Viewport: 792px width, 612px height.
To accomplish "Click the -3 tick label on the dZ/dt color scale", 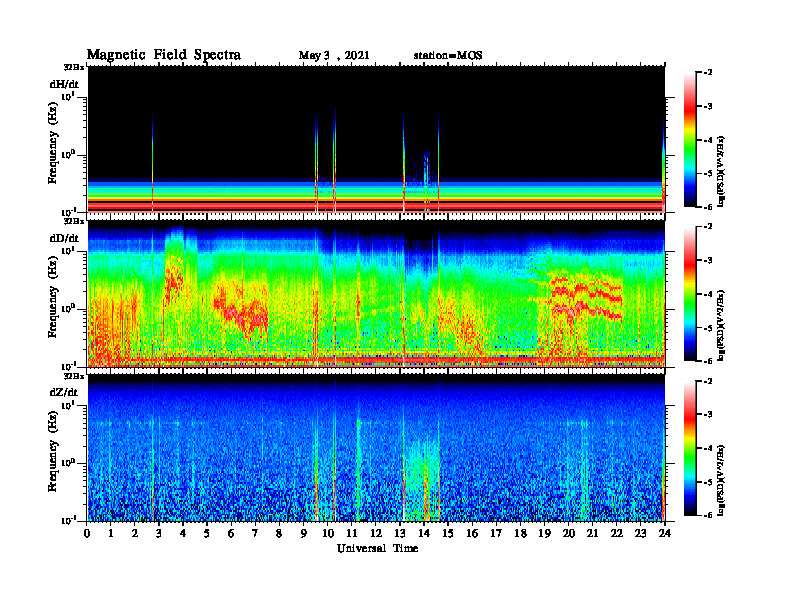I will [x=708, y=415].
